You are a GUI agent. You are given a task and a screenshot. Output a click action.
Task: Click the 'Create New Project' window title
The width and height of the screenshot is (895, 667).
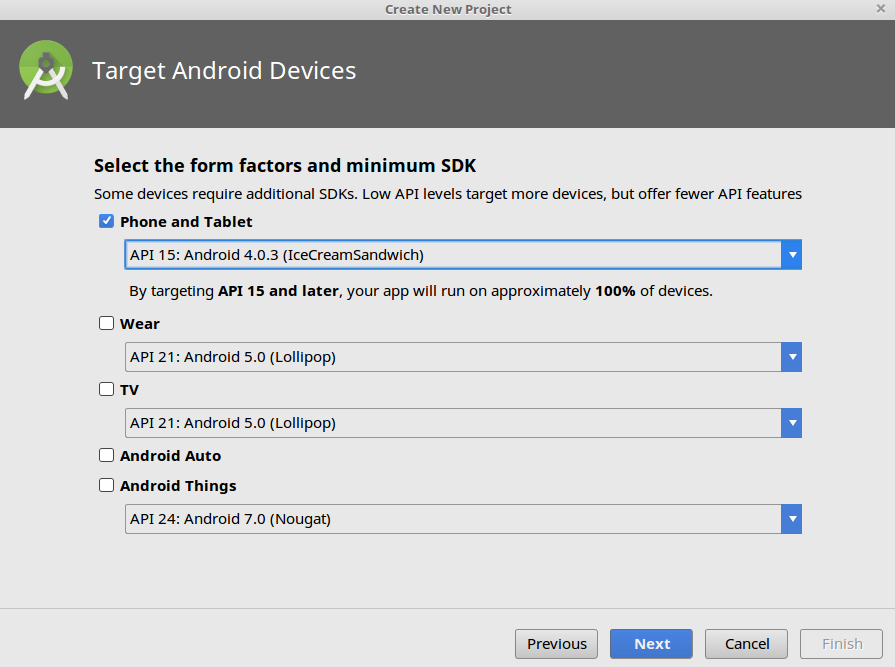point(448,9)
